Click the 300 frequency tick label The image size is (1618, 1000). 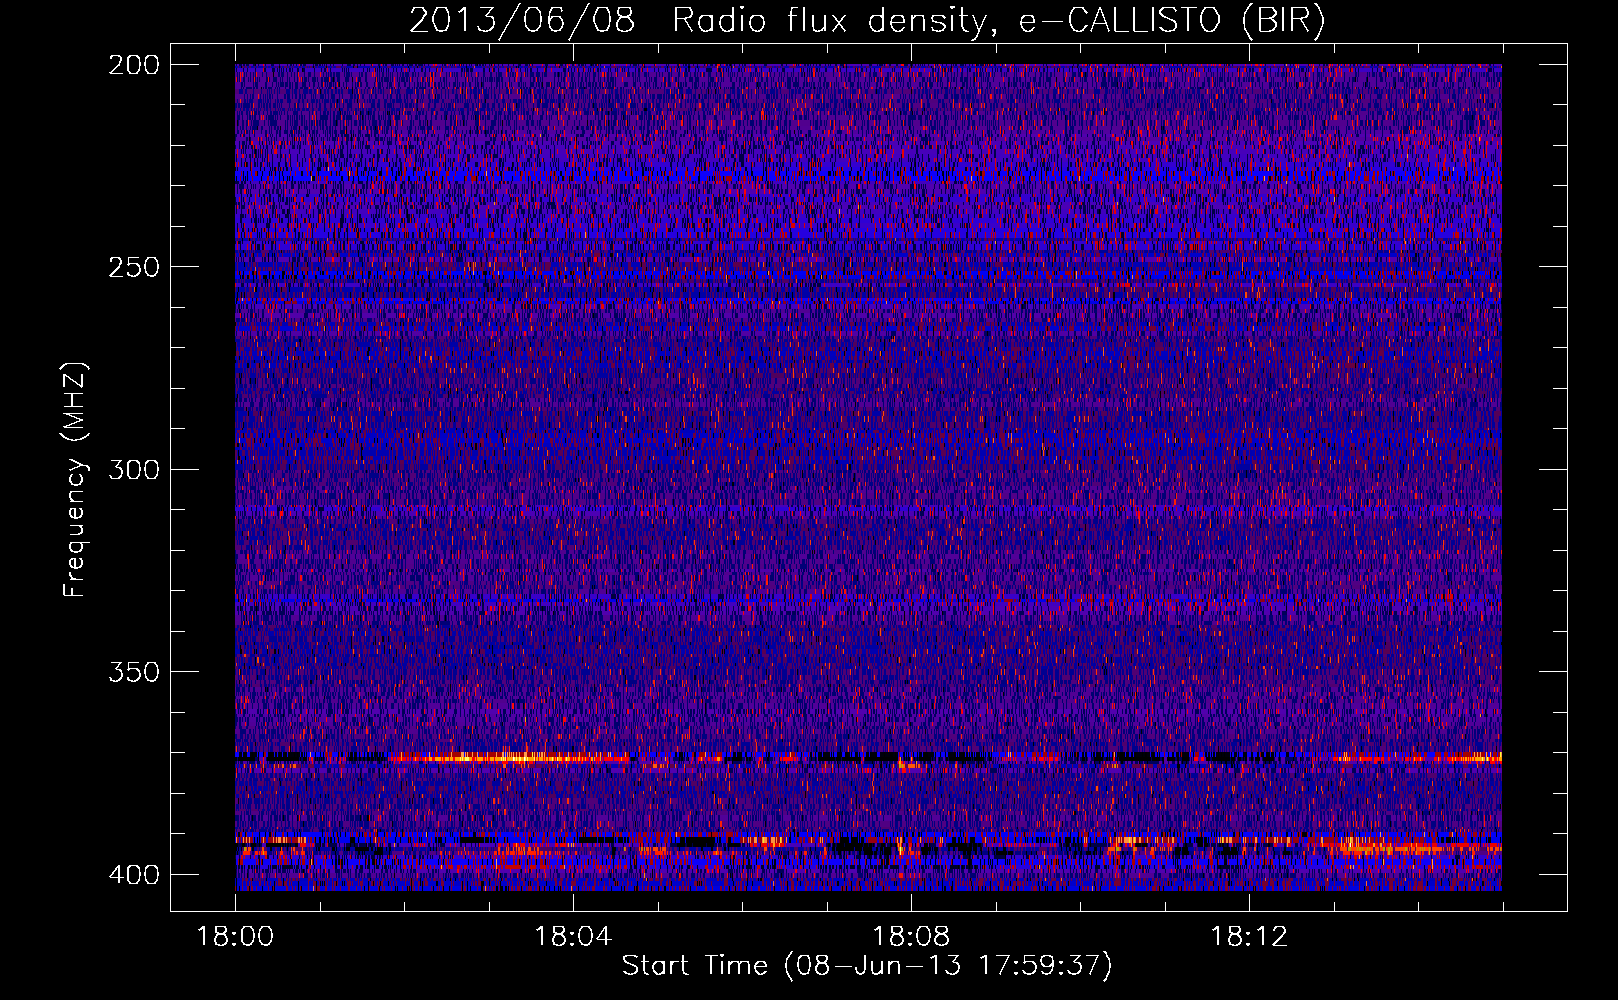point(134,470)
